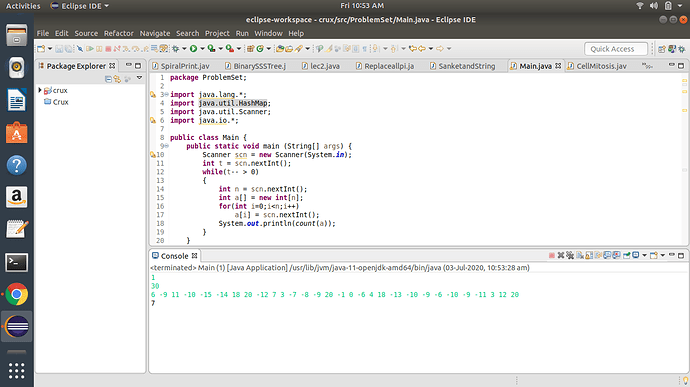This screenshot has width=690, height=387.
Task: Toggle Pin Console
Action: pyautogui.click(x=626, y=255)
